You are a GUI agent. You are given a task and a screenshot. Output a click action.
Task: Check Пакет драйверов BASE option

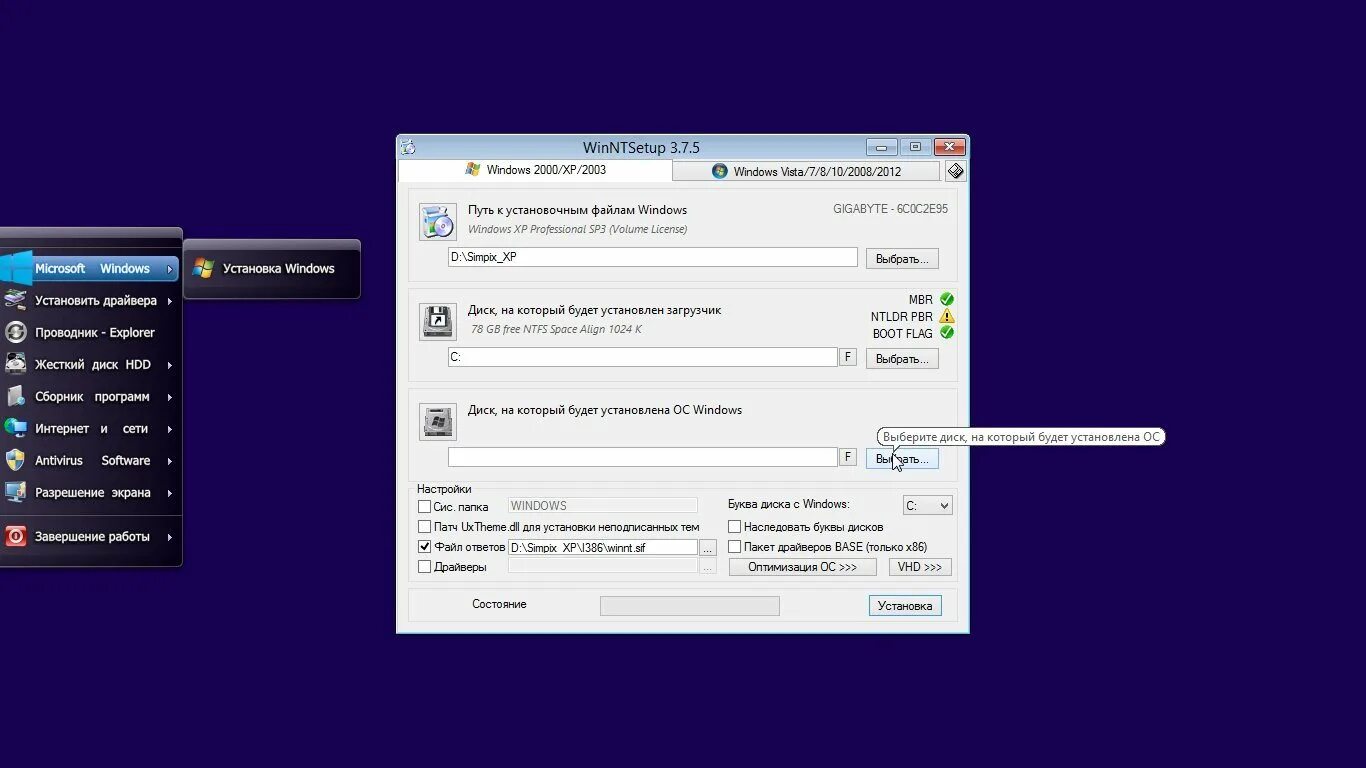[734, 547]
